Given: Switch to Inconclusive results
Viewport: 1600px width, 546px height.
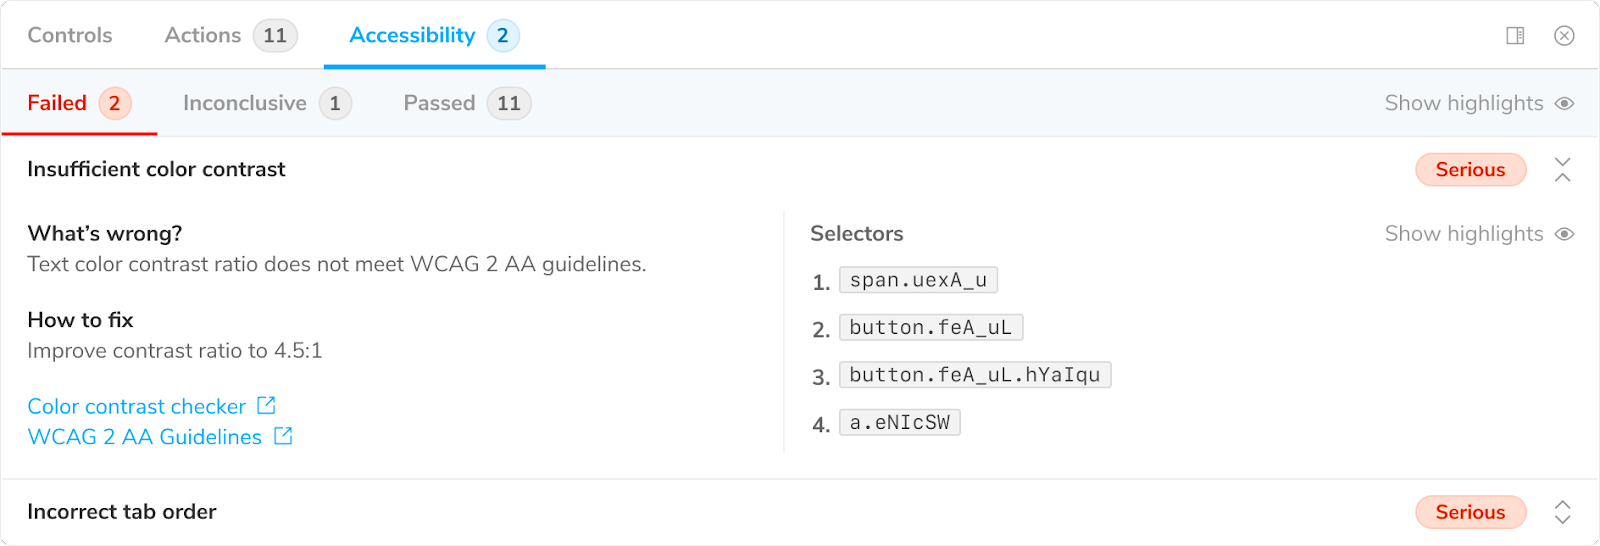Looking at the screenshot, I should [x=245, y=103].
